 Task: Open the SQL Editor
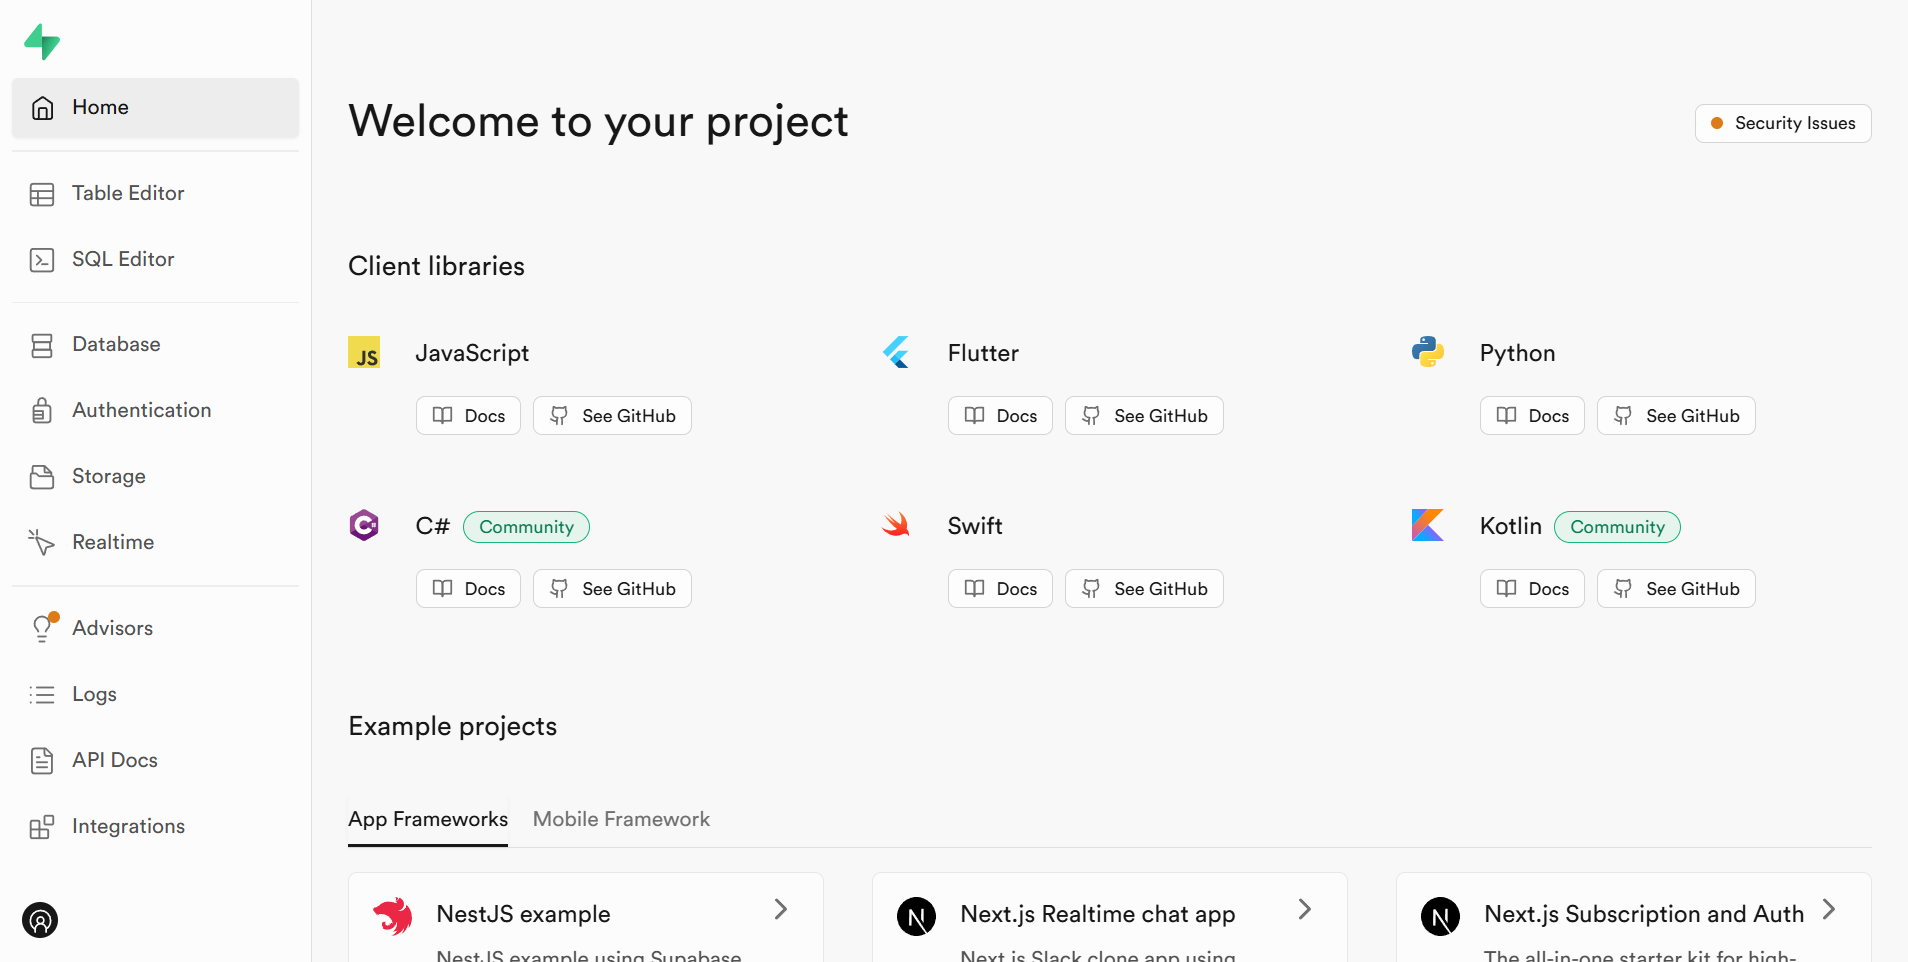tap(122, 258)
